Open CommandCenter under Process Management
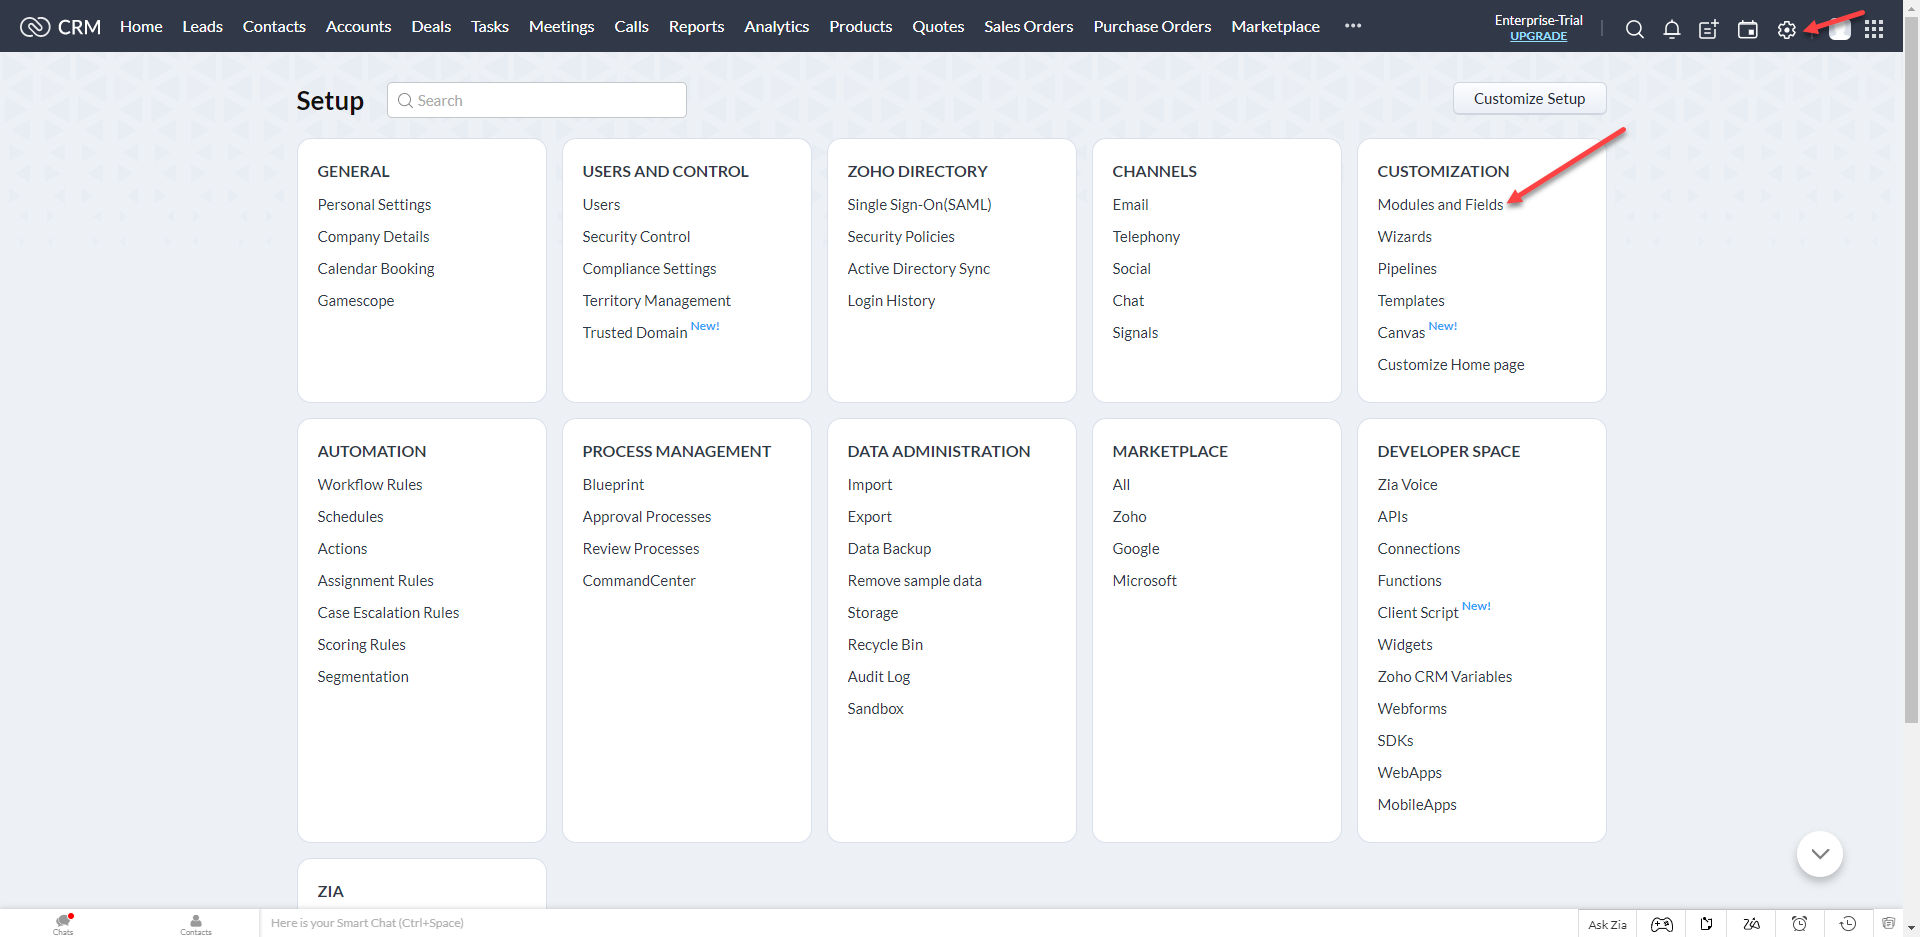 coord(638,580)
